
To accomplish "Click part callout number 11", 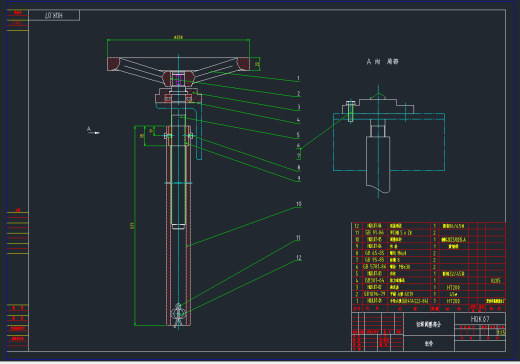I will point(298,238).
